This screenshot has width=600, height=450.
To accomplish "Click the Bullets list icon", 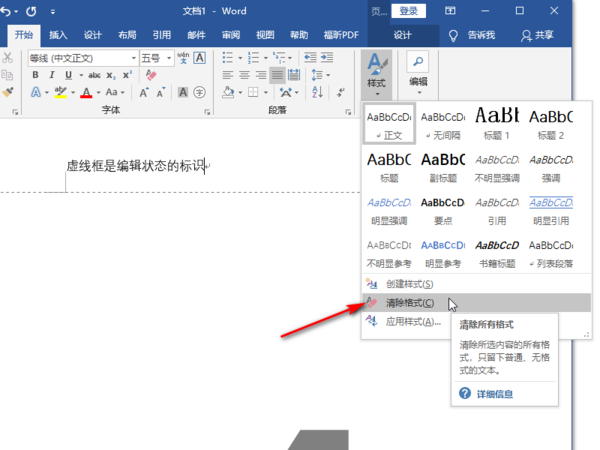I will click(228, 58).
